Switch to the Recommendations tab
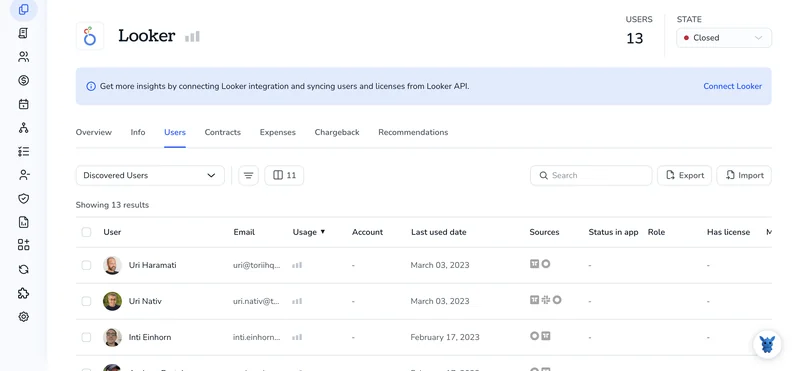Image resolution: width=800 pixels, height=371 pixels. tap(413, 132)
